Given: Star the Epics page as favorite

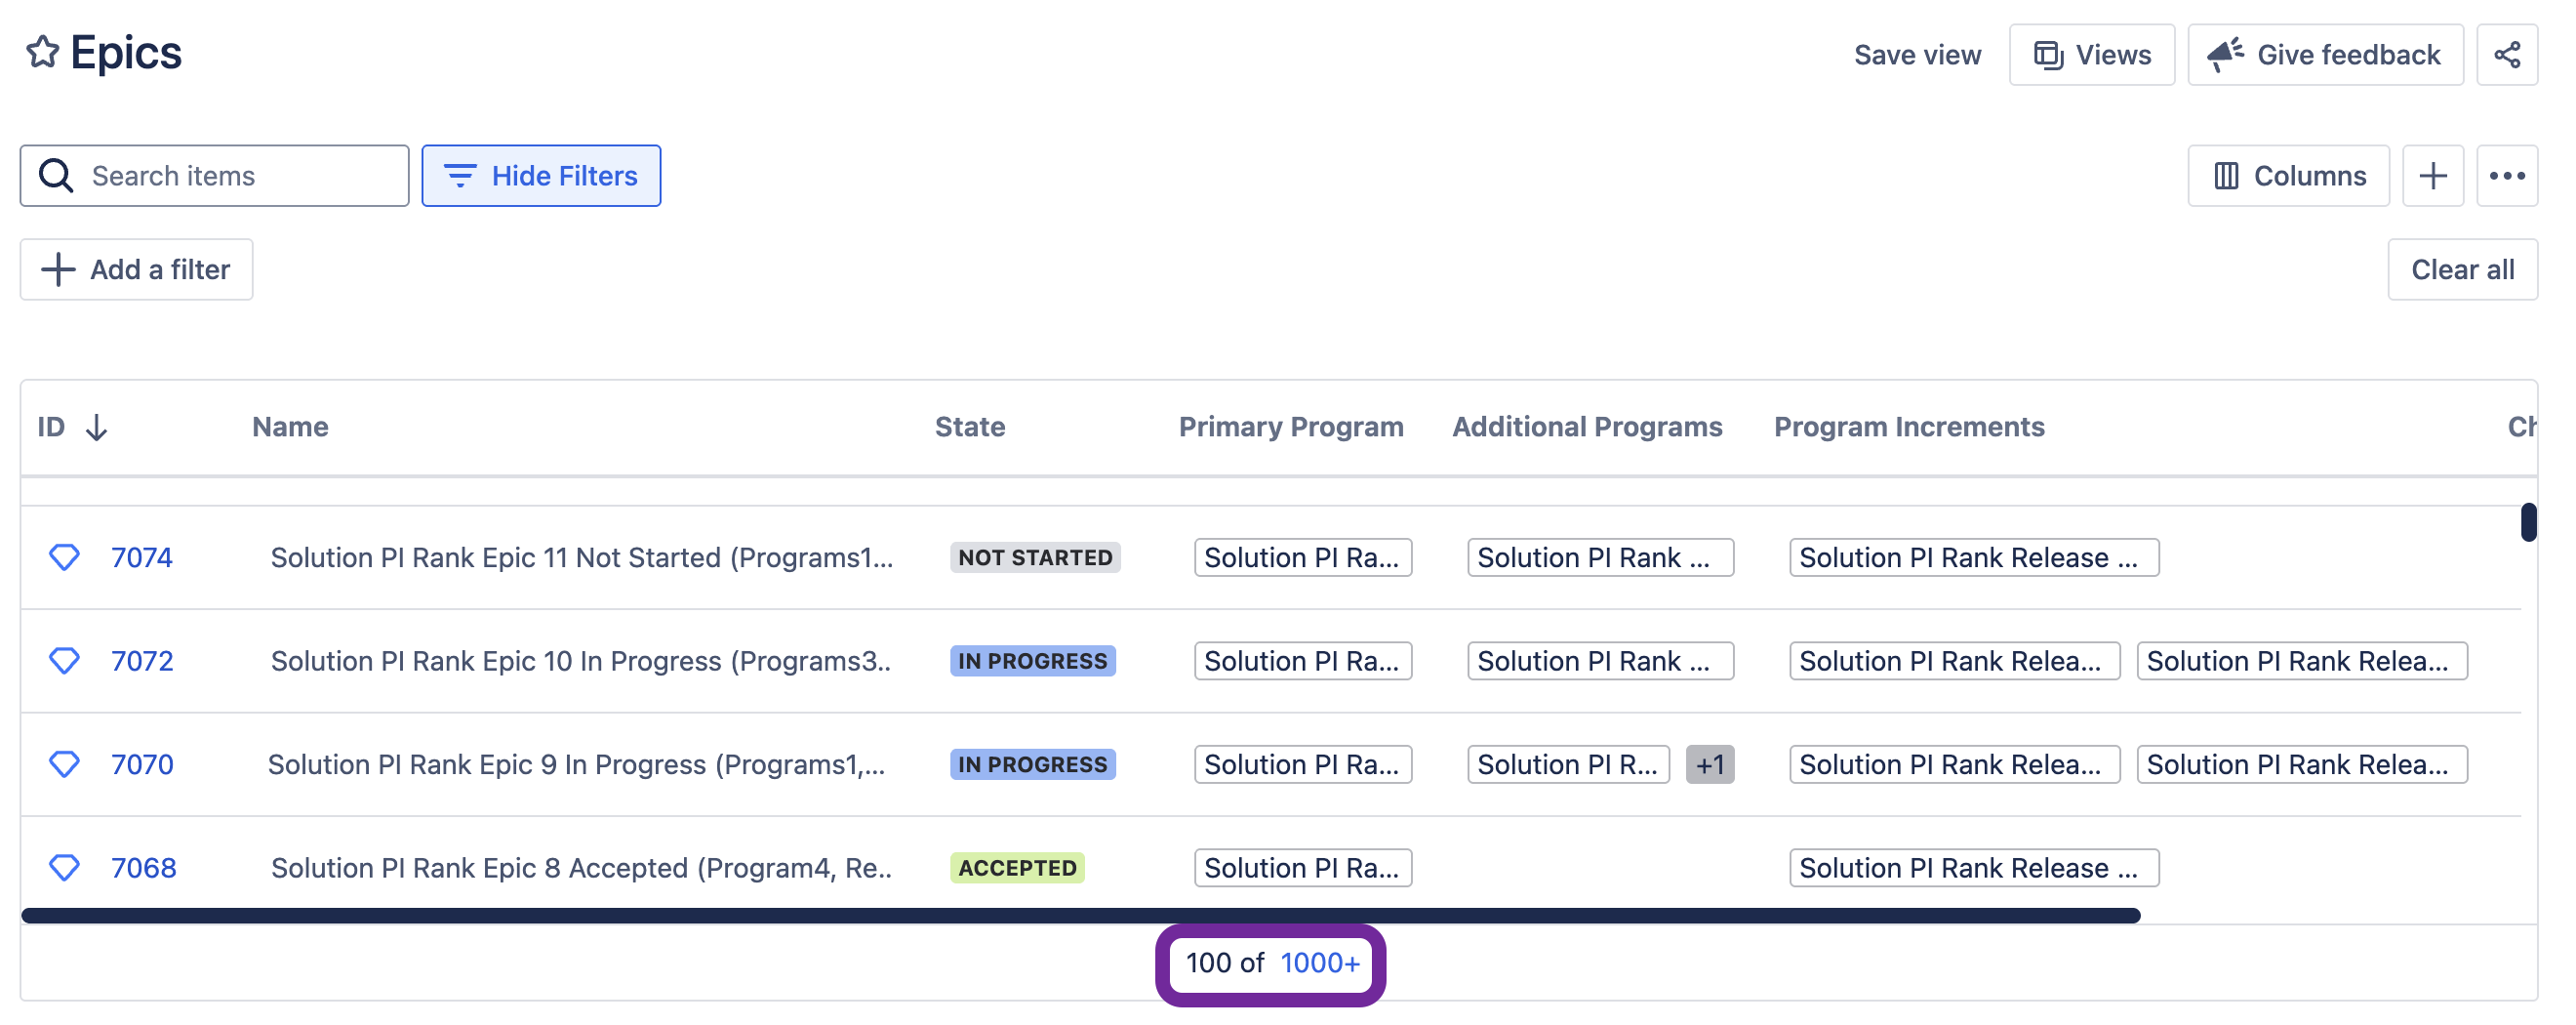Looking at the screenshot, I should (x=42, y=52).
